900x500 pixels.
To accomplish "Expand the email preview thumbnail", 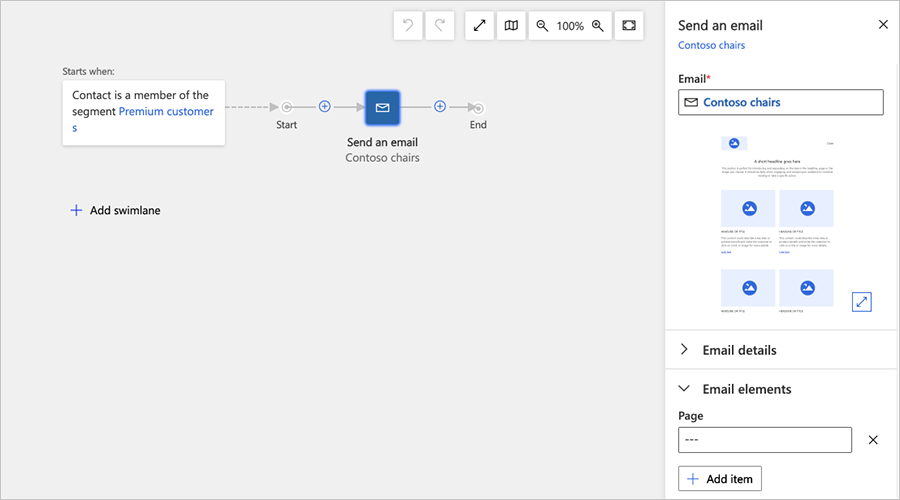I will [862, 301].
